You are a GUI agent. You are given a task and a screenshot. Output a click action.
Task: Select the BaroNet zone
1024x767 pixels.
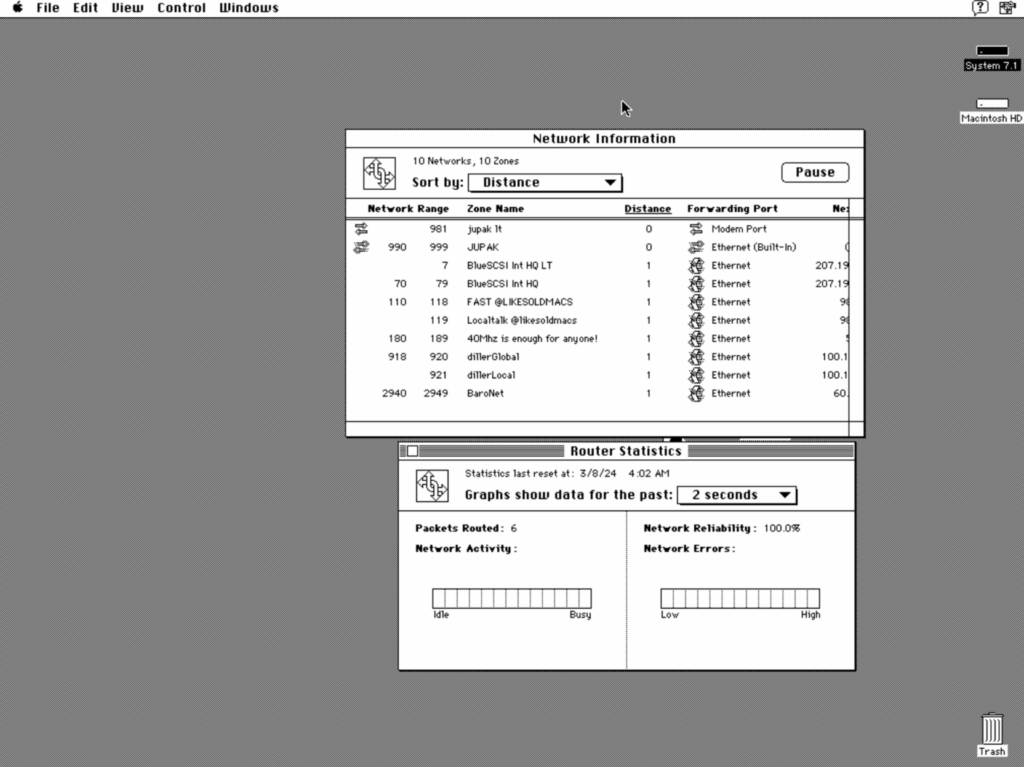pyautogui.click(x=485, y=393)
